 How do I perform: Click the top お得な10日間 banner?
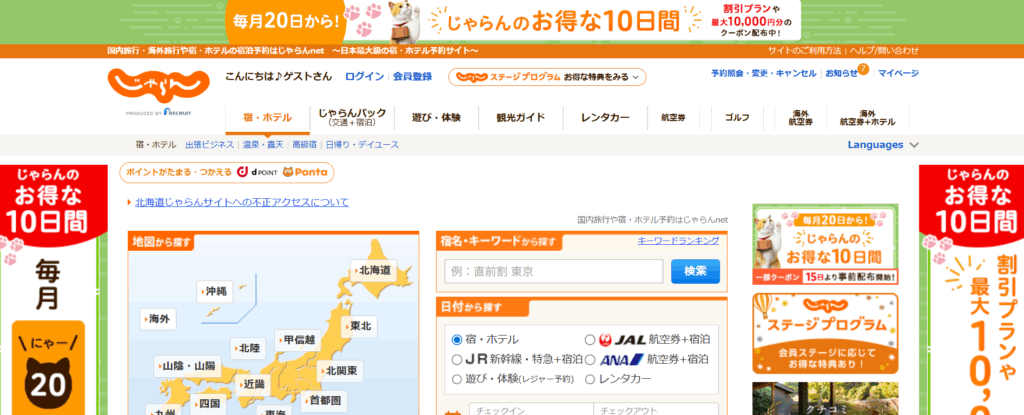(x=513, y=21)
